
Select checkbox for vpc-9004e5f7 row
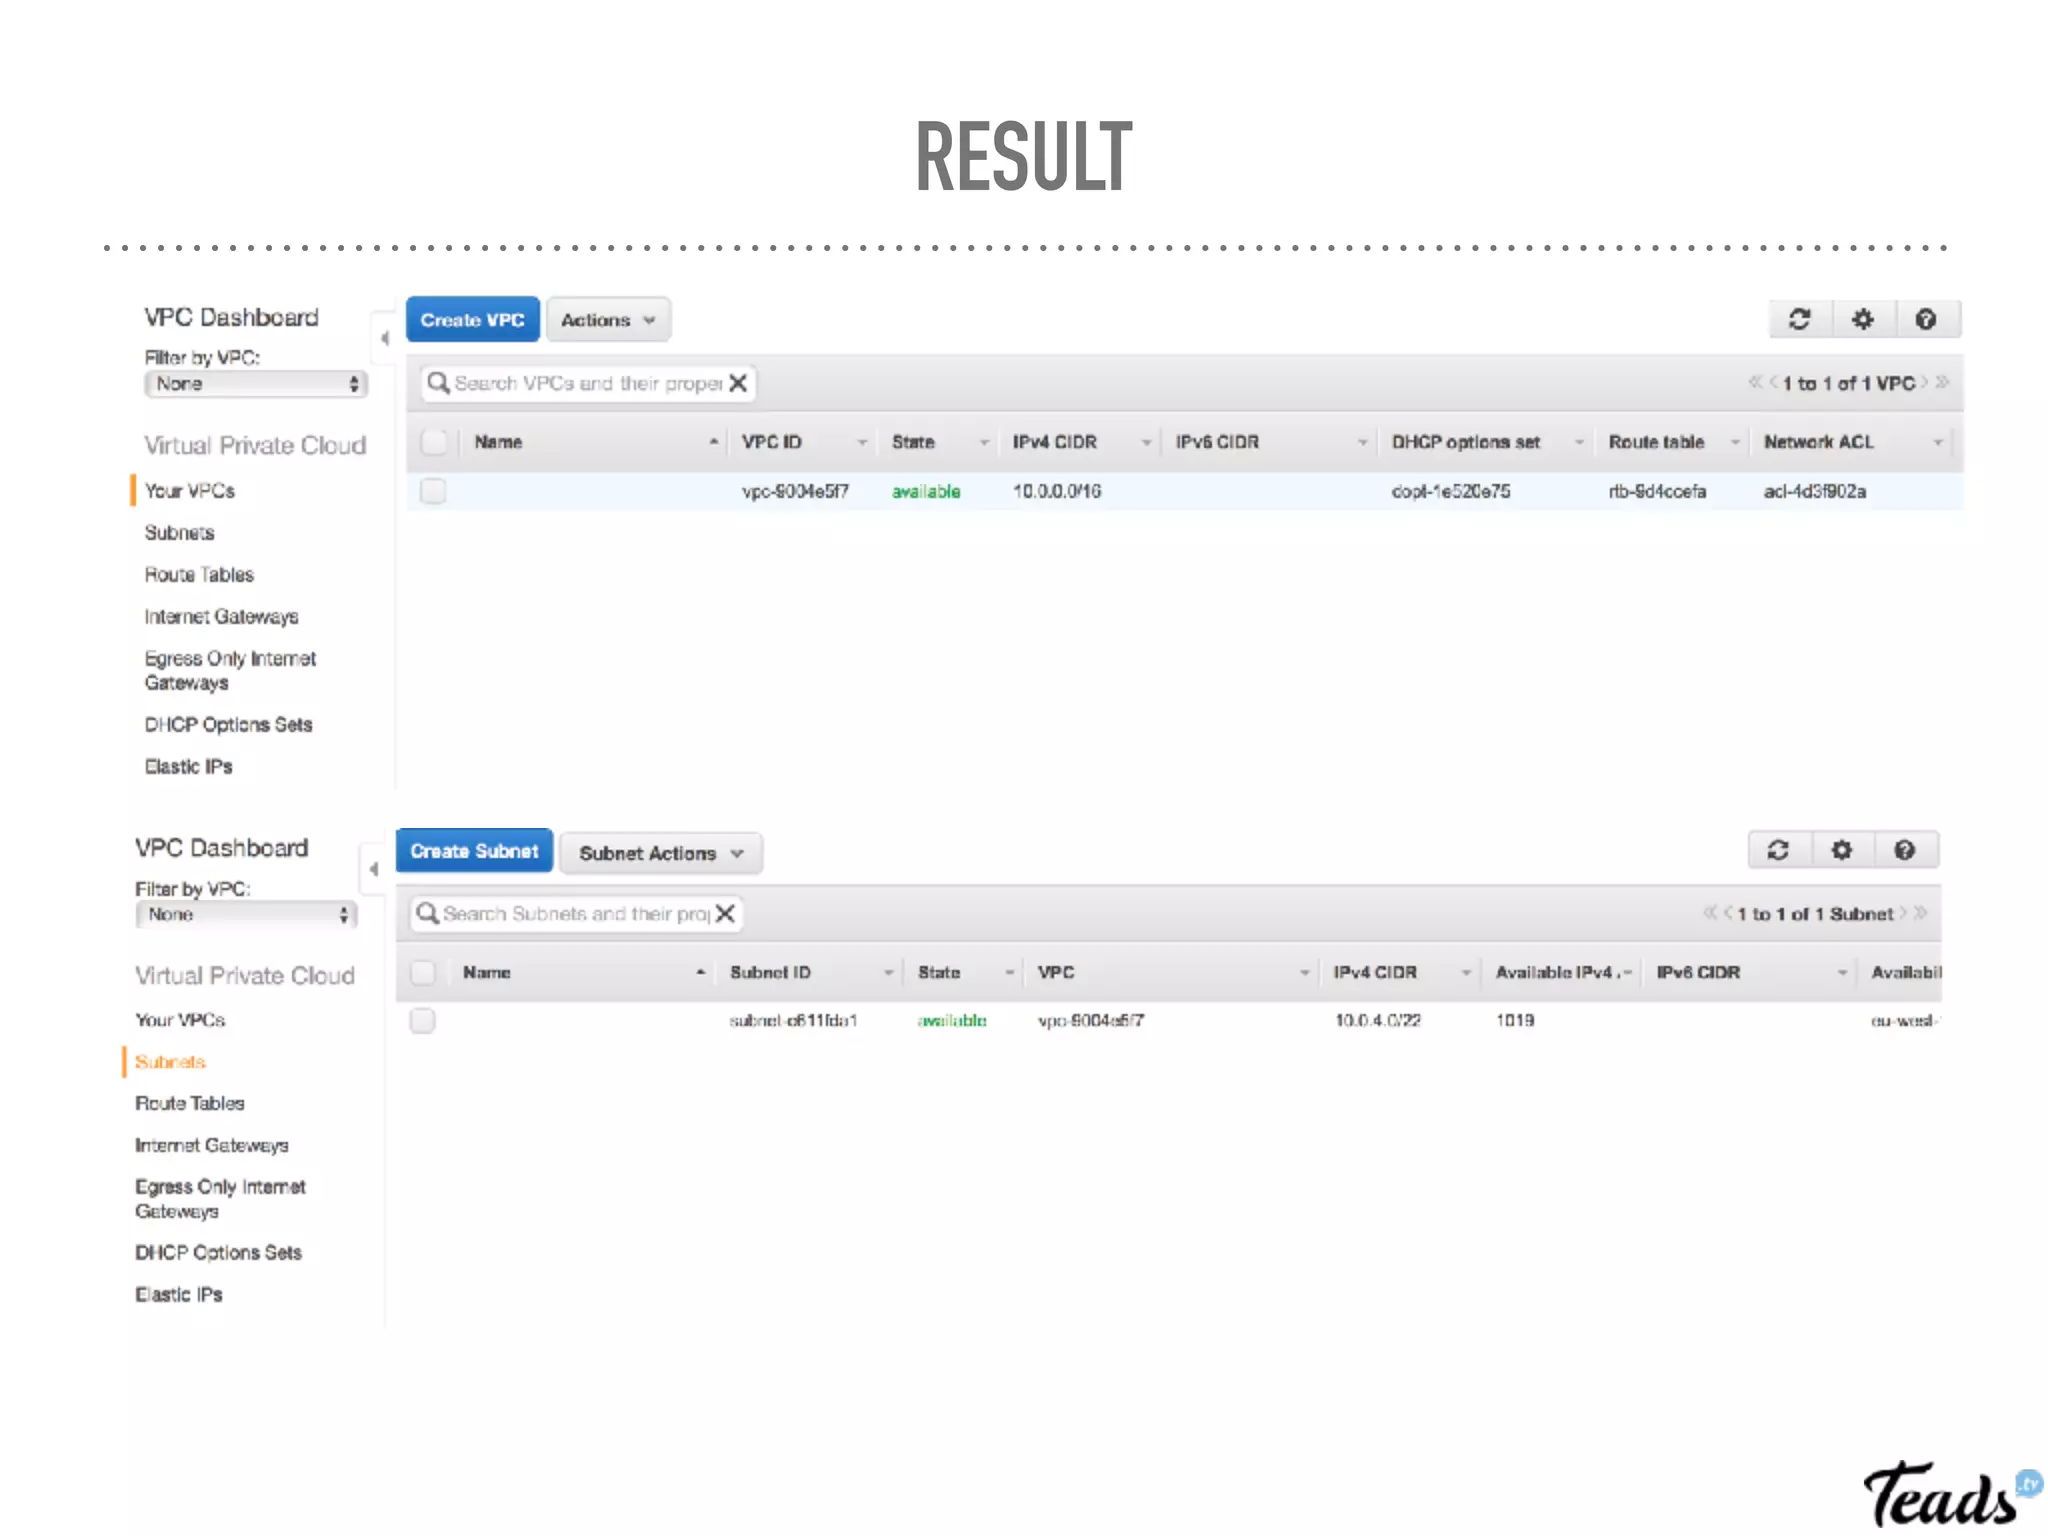tap(433, 491)
